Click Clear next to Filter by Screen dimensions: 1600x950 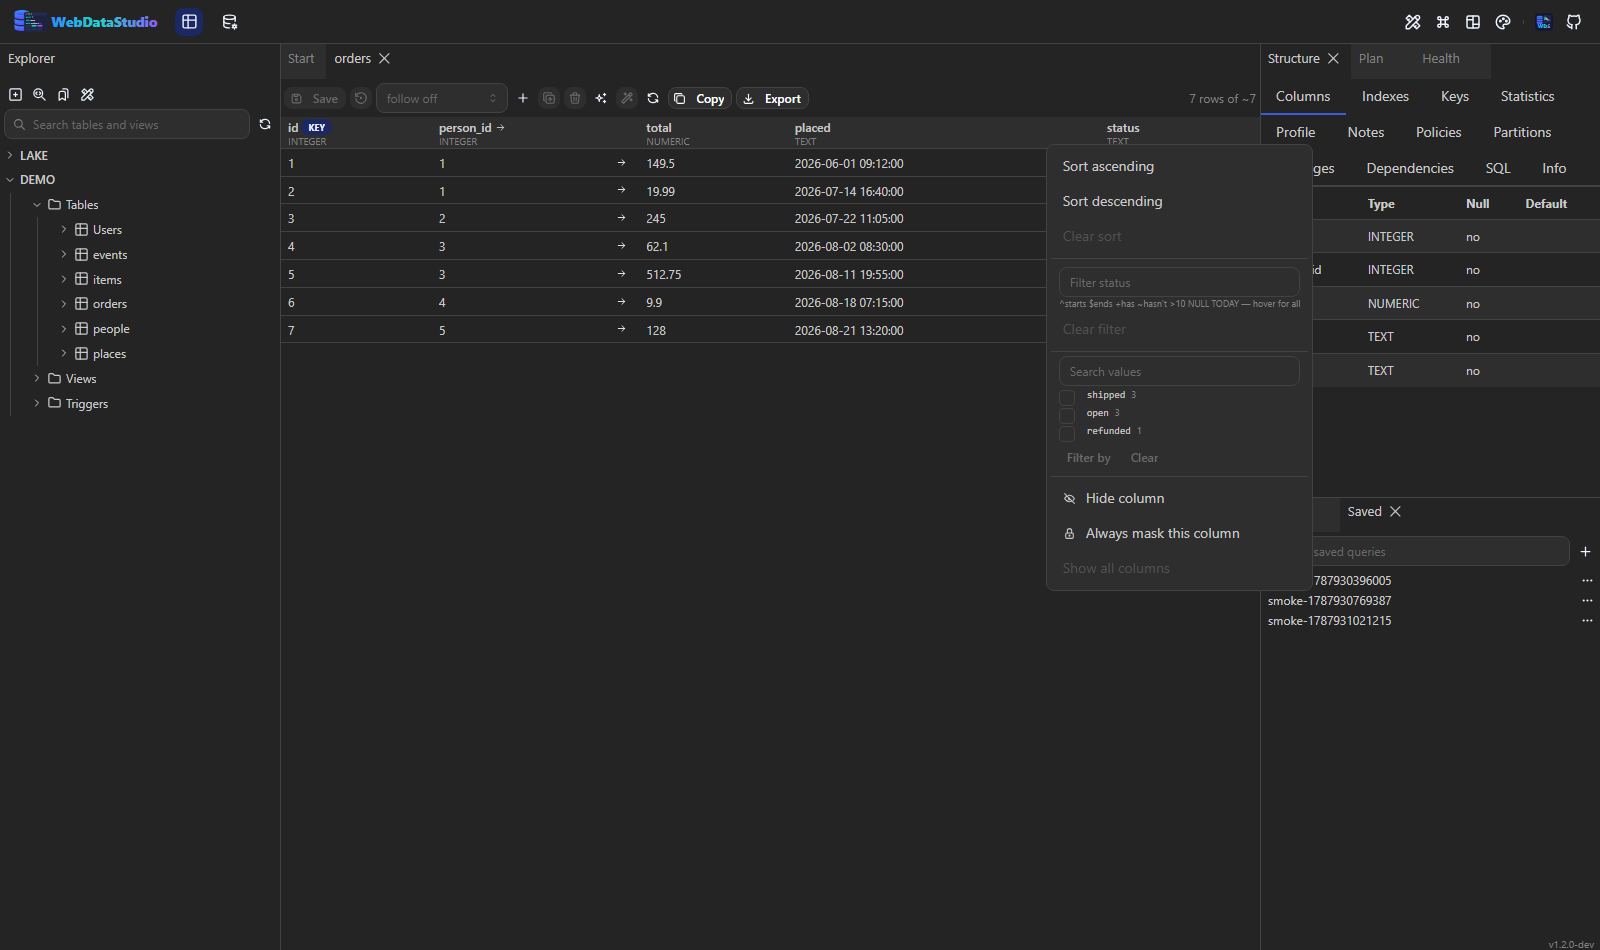click(x=1144, y=458)
